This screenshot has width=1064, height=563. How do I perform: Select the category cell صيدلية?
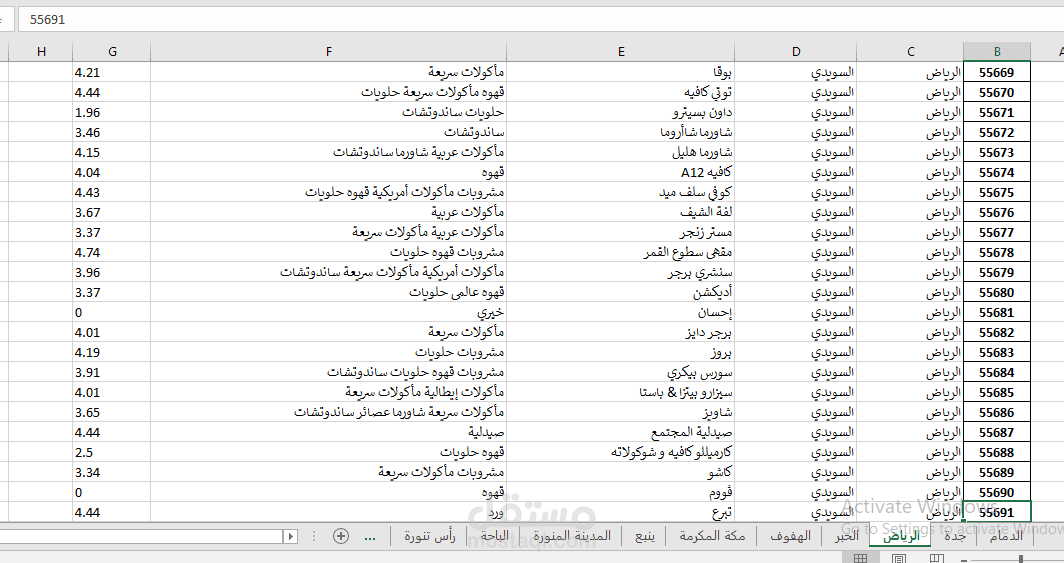coord(328,432)
